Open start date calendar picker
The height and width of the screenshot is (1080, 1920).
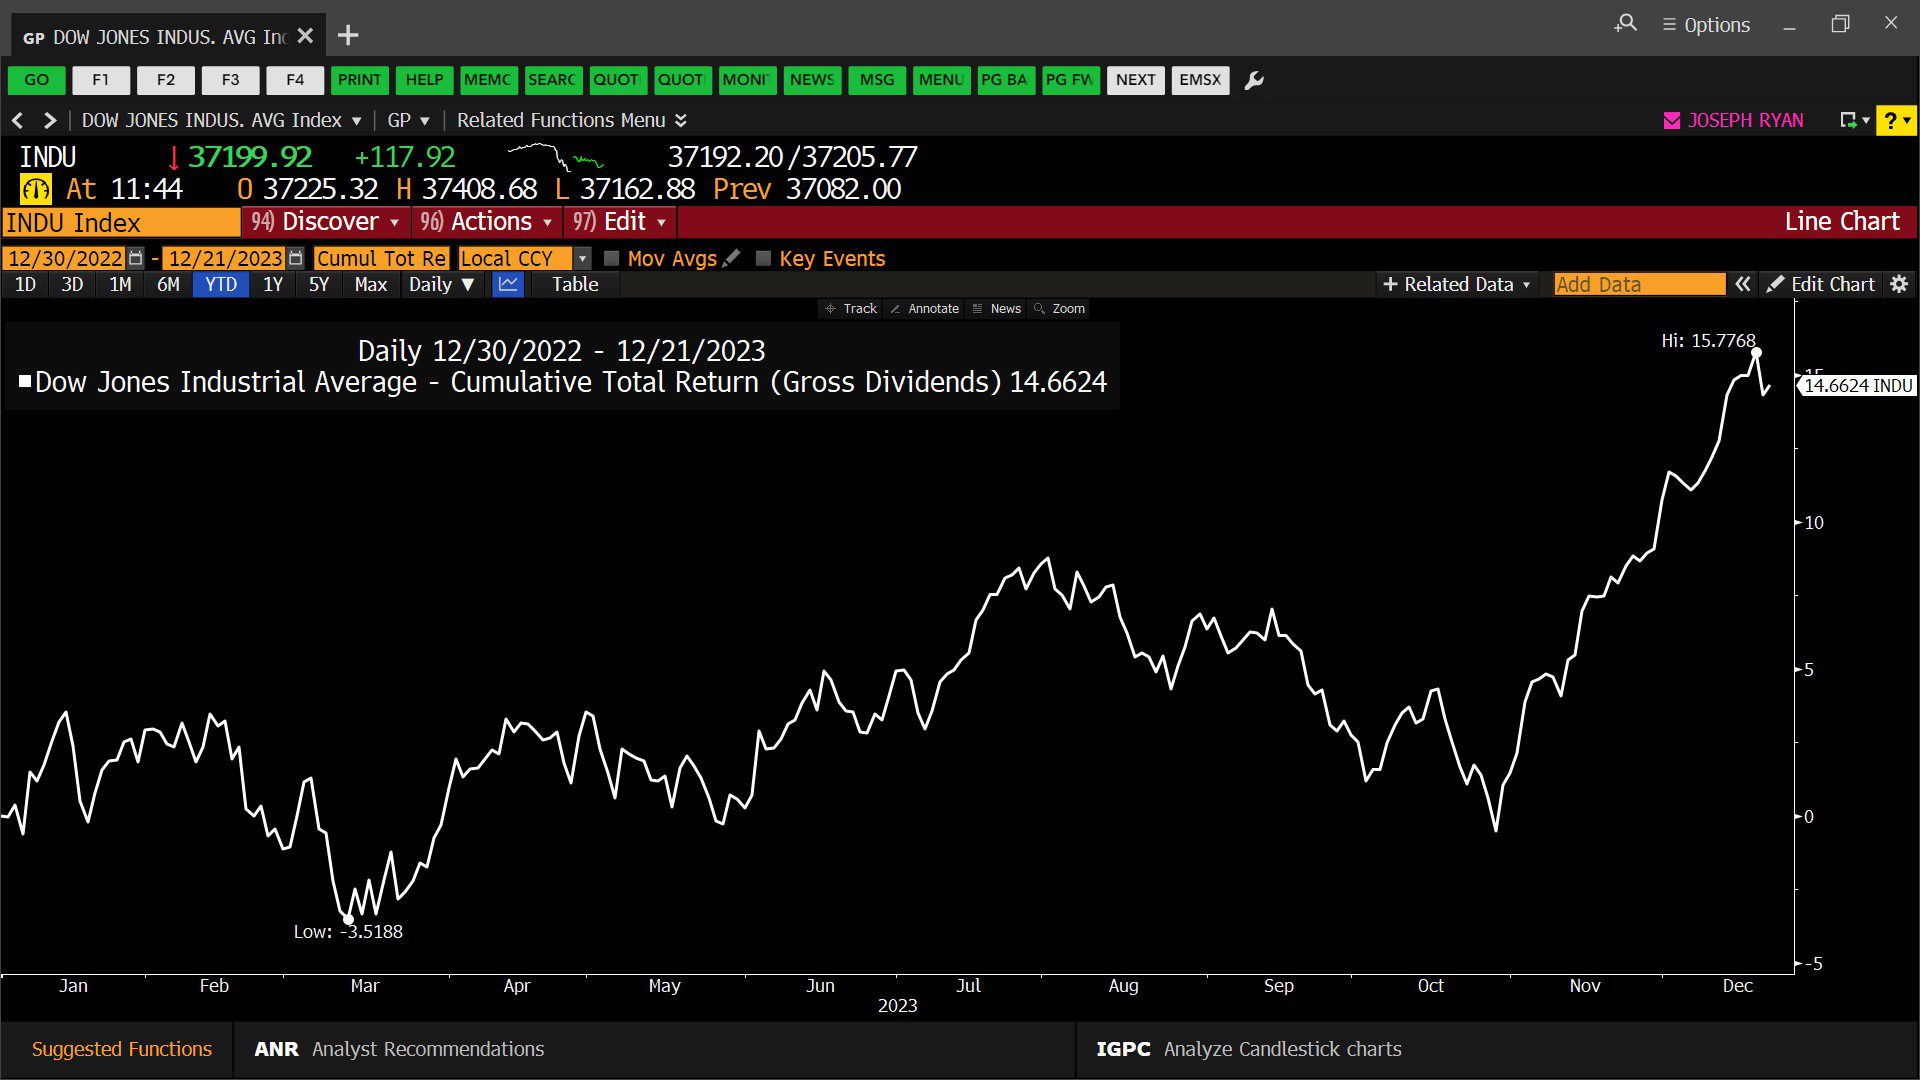137,259
